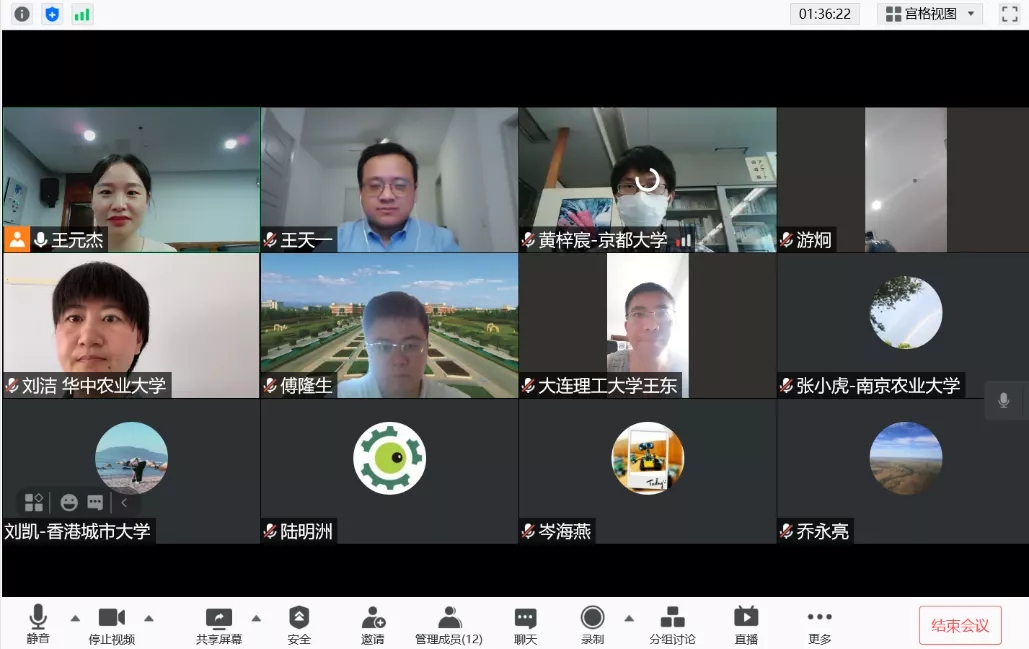1029x649 pixels.
Task: Click 刘凯-香港城市大学 beach avatar
Action: 131,458
